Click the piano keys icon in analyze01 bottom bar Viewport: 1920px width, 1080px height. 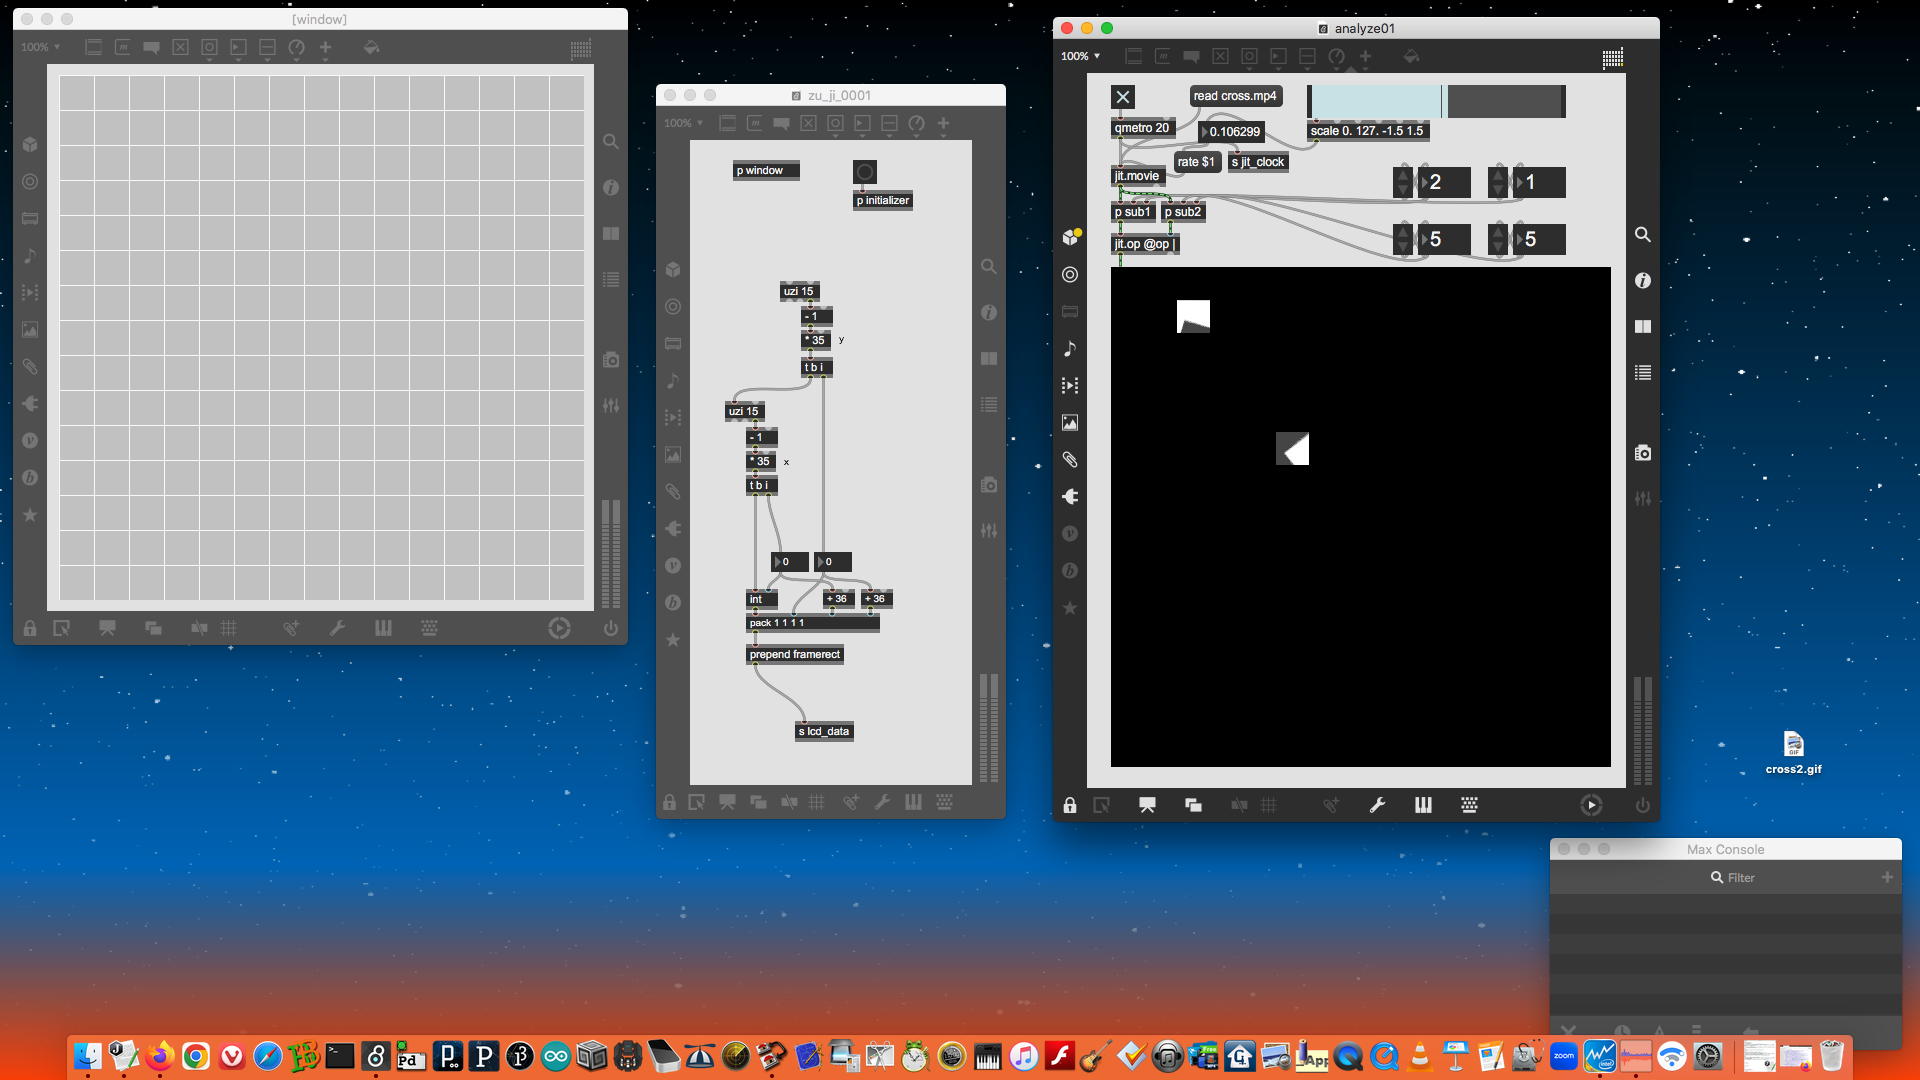(x=1423, y=806)
